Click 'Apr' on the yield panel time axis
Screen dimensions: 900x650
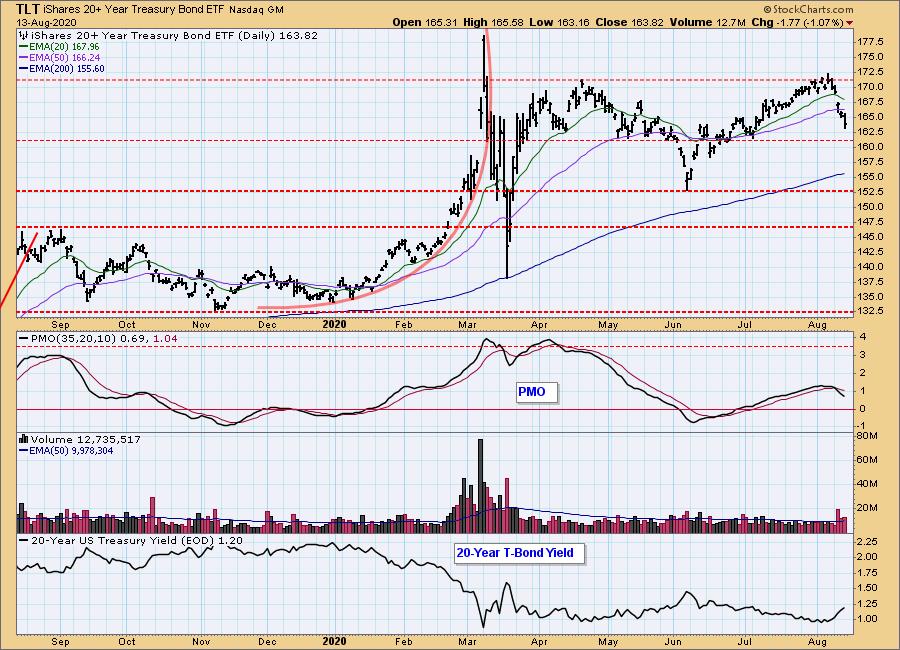[539, 641]
